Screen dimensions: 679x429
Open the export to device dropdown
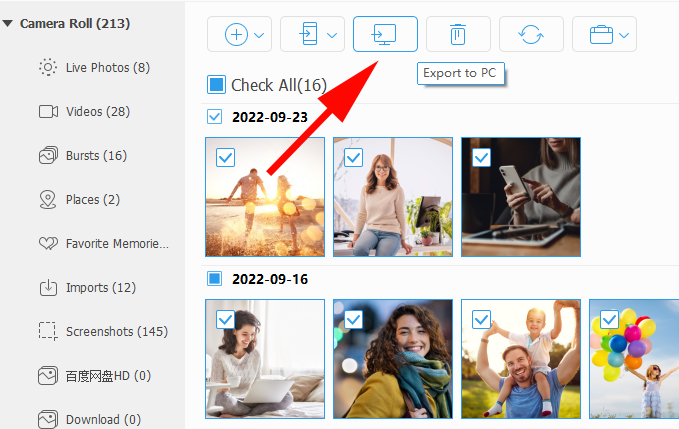(x=312, y=34)
